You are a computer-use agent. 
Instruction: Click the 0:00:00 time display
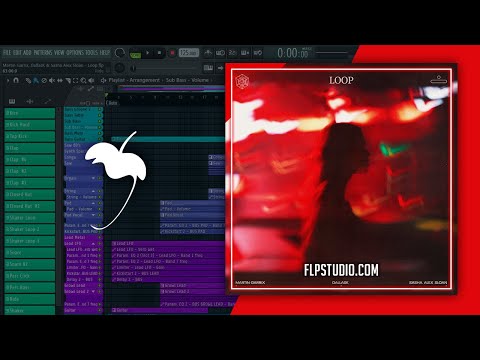click(293, 53)
